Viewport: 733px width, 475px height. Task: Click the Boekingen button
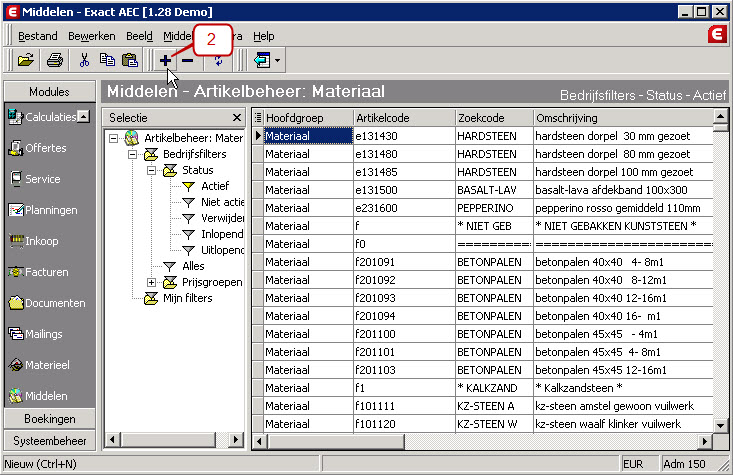tap(50, 419)
